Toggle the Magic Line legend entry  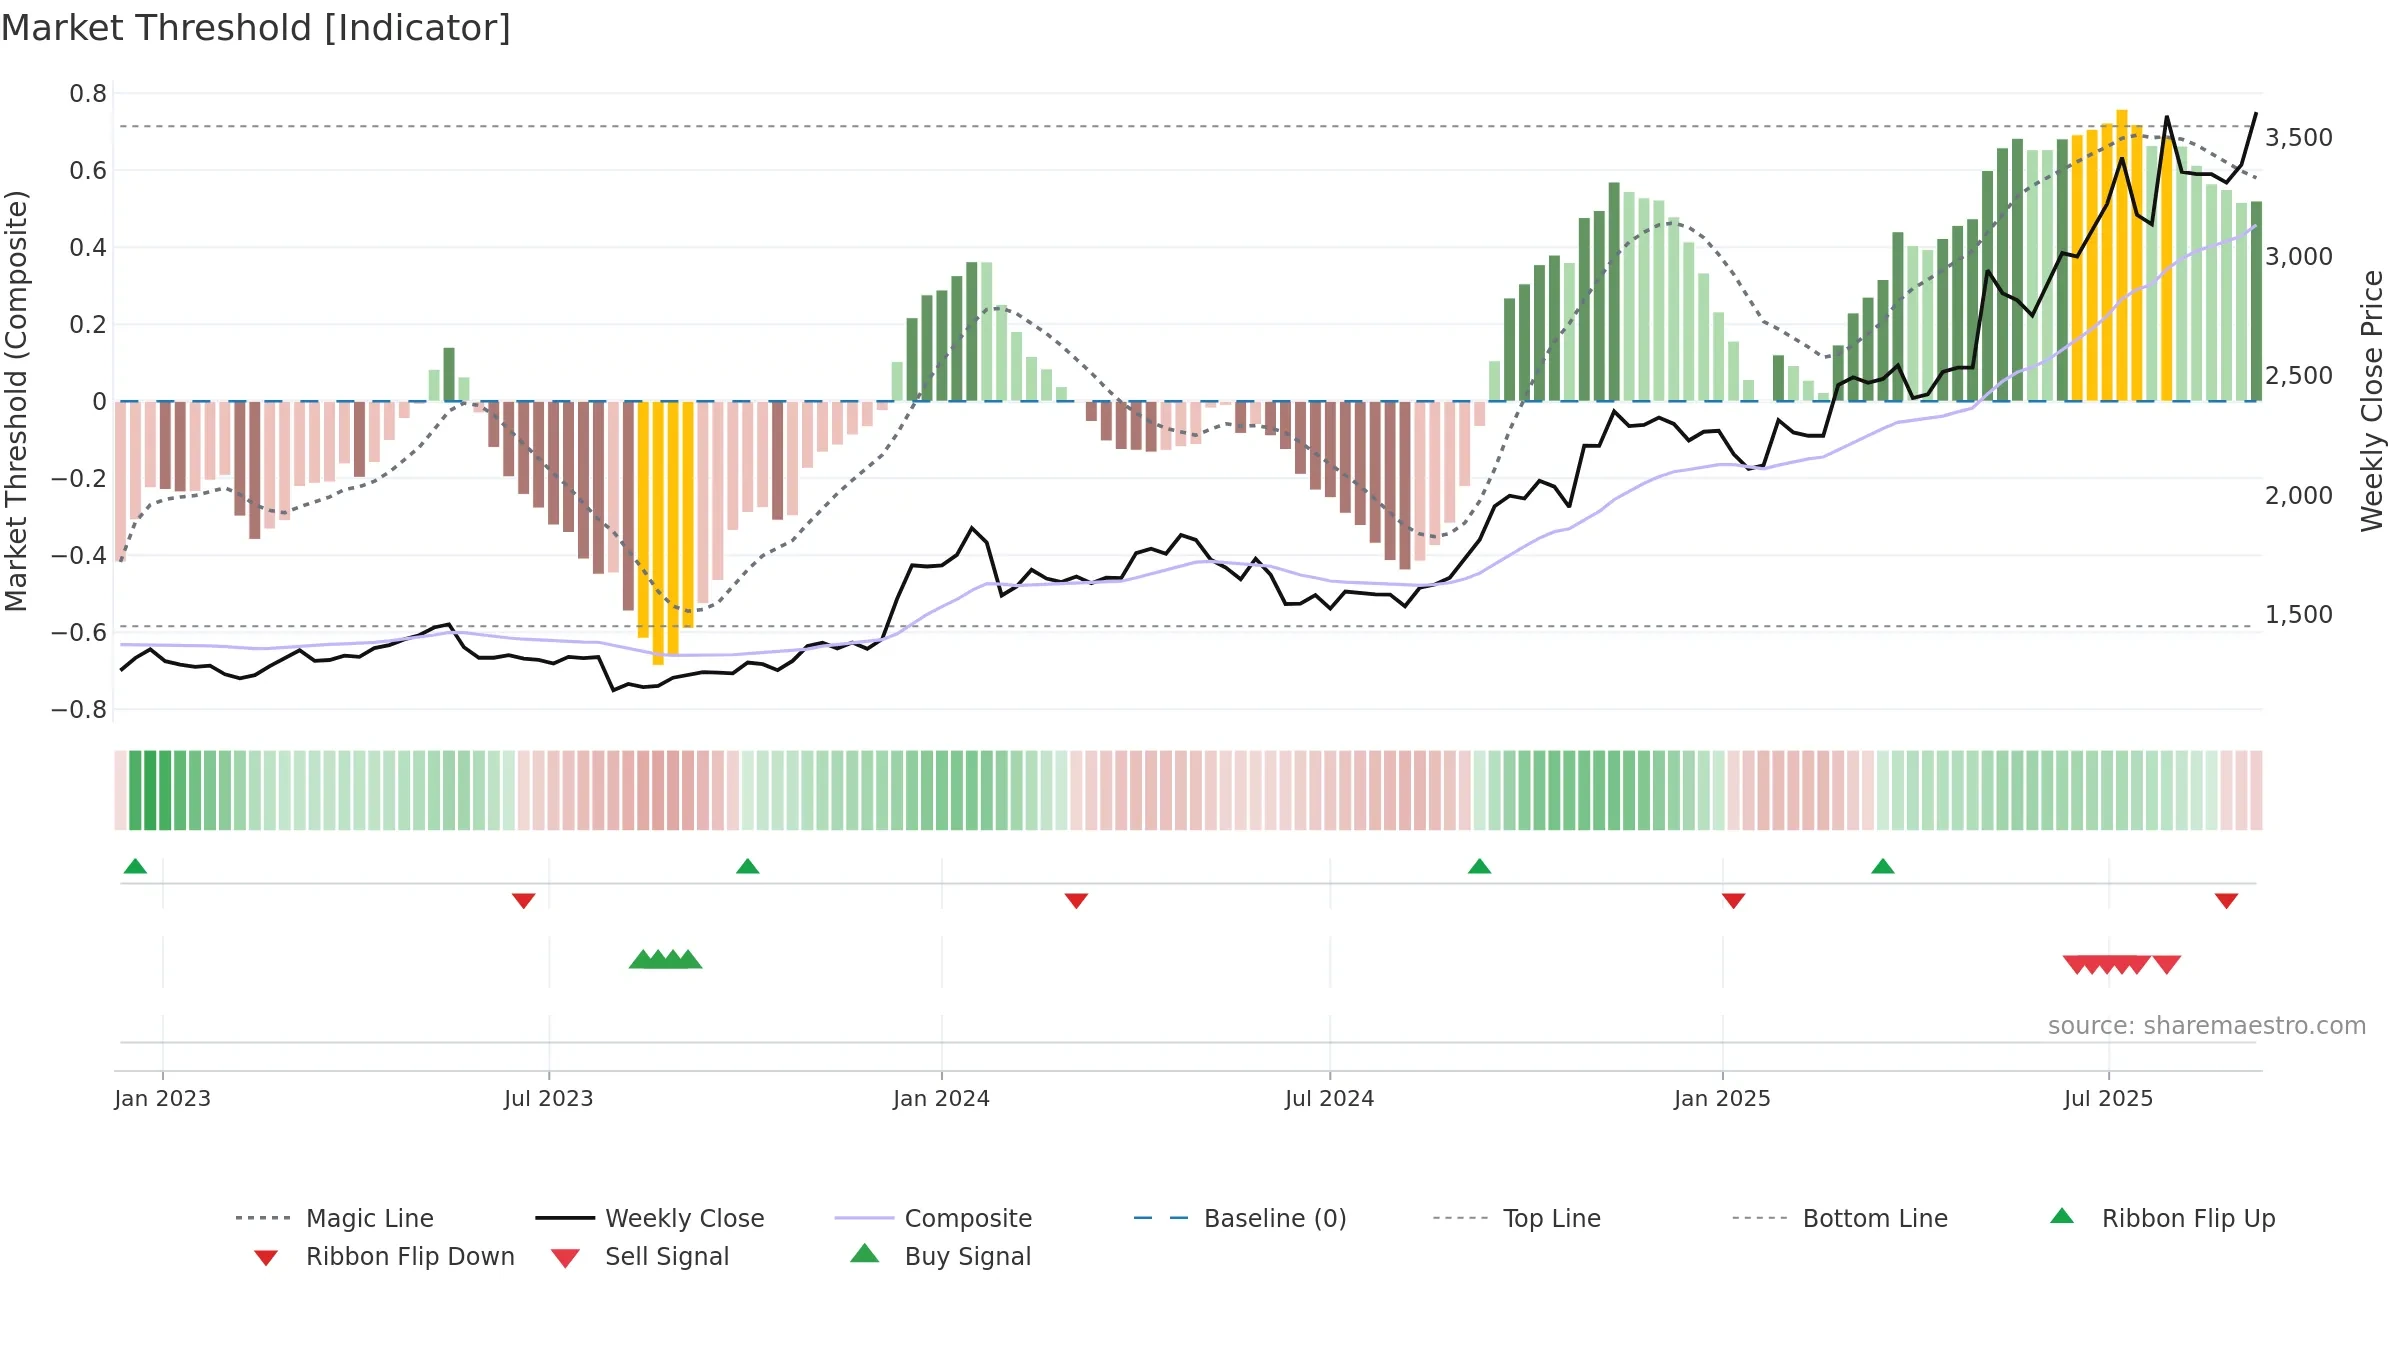coord(335,1218)
